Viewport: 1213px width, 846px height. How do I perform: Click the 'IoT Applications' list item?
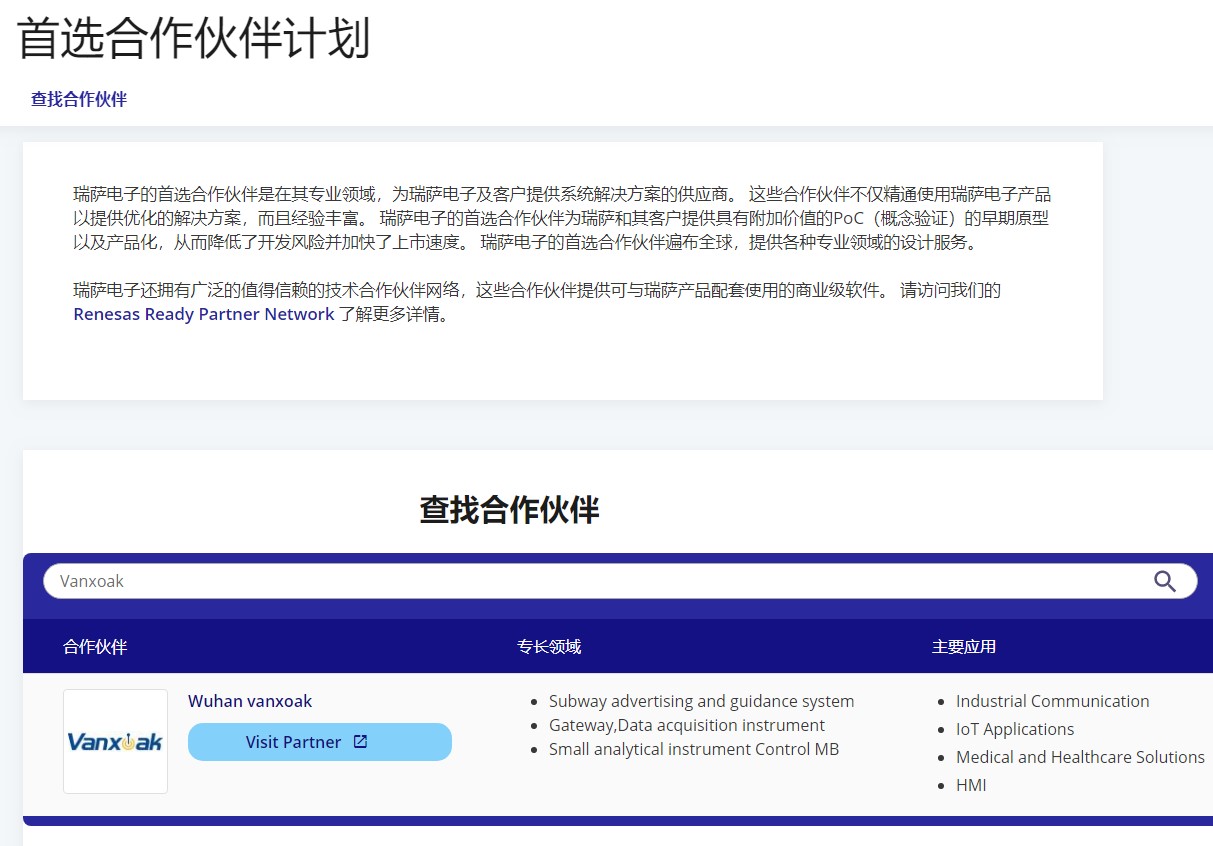[1015, 729]
